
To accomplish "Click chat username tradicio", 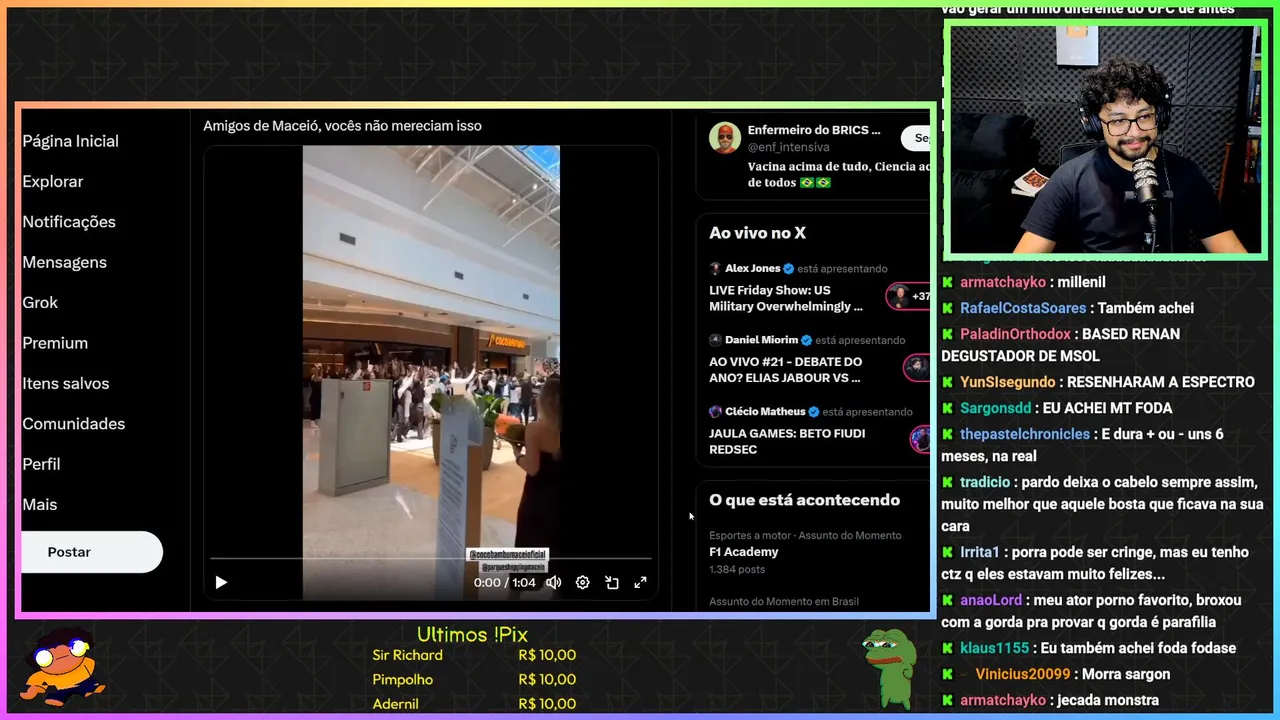I will [985, 482].
